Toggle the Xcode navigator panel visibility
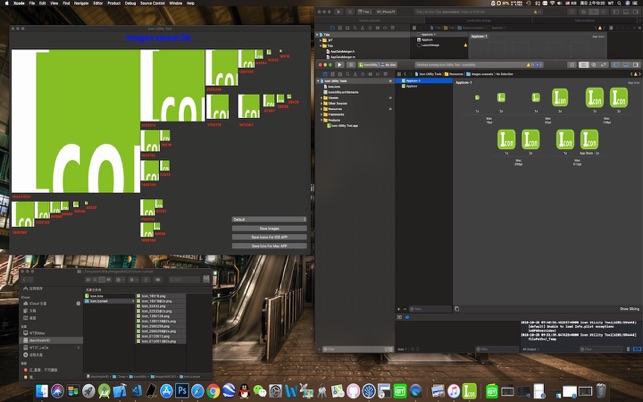643x402 pixels. click(x=617, y=65)
